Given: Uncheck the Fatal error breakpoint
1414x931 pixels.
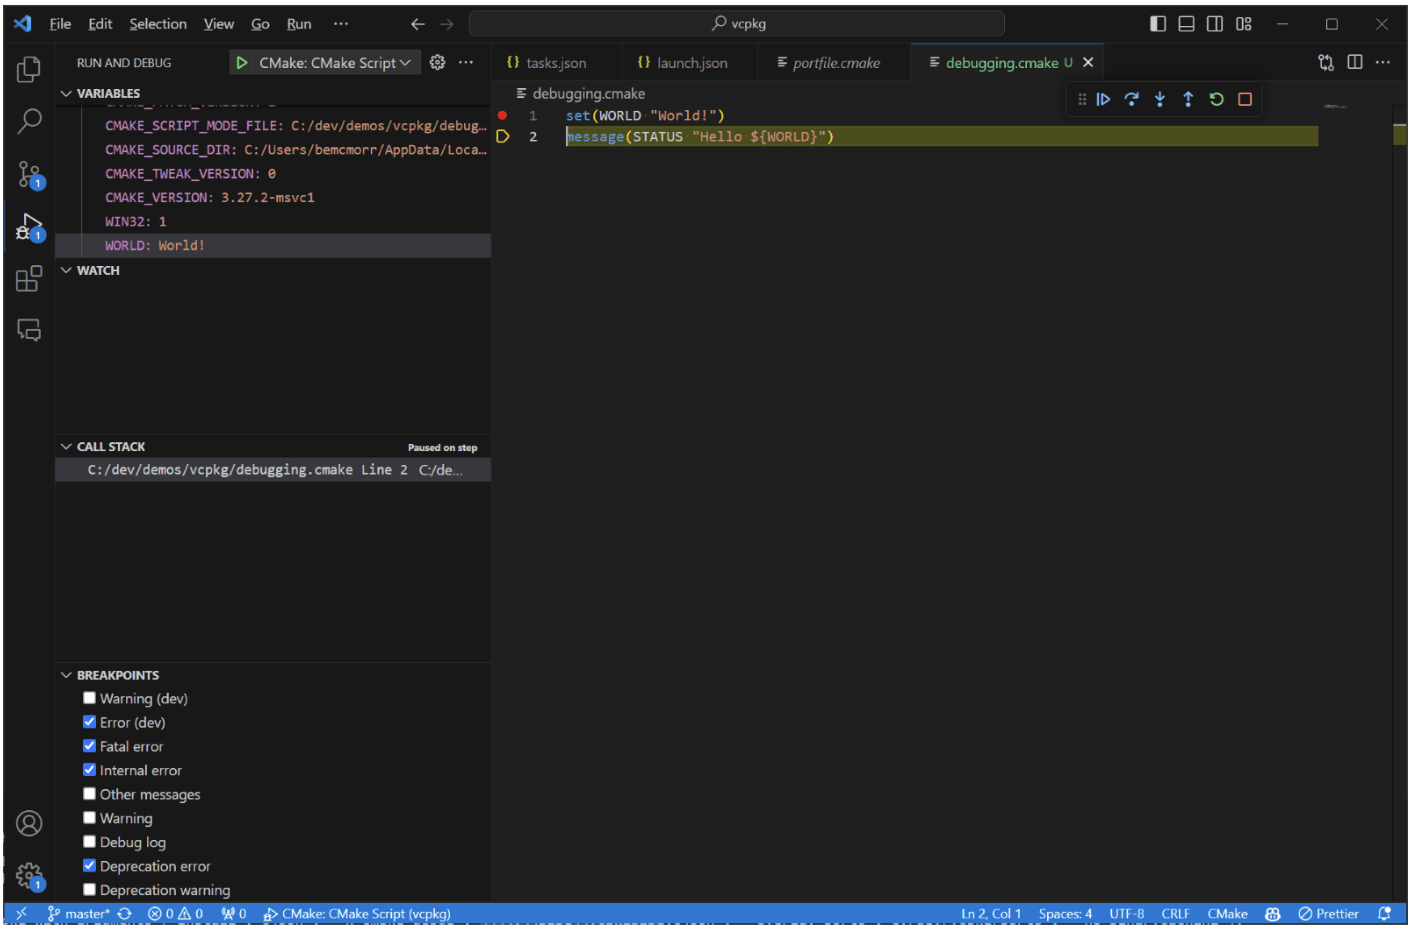Looking at the screenshot, I should click(x=89, y=745).
